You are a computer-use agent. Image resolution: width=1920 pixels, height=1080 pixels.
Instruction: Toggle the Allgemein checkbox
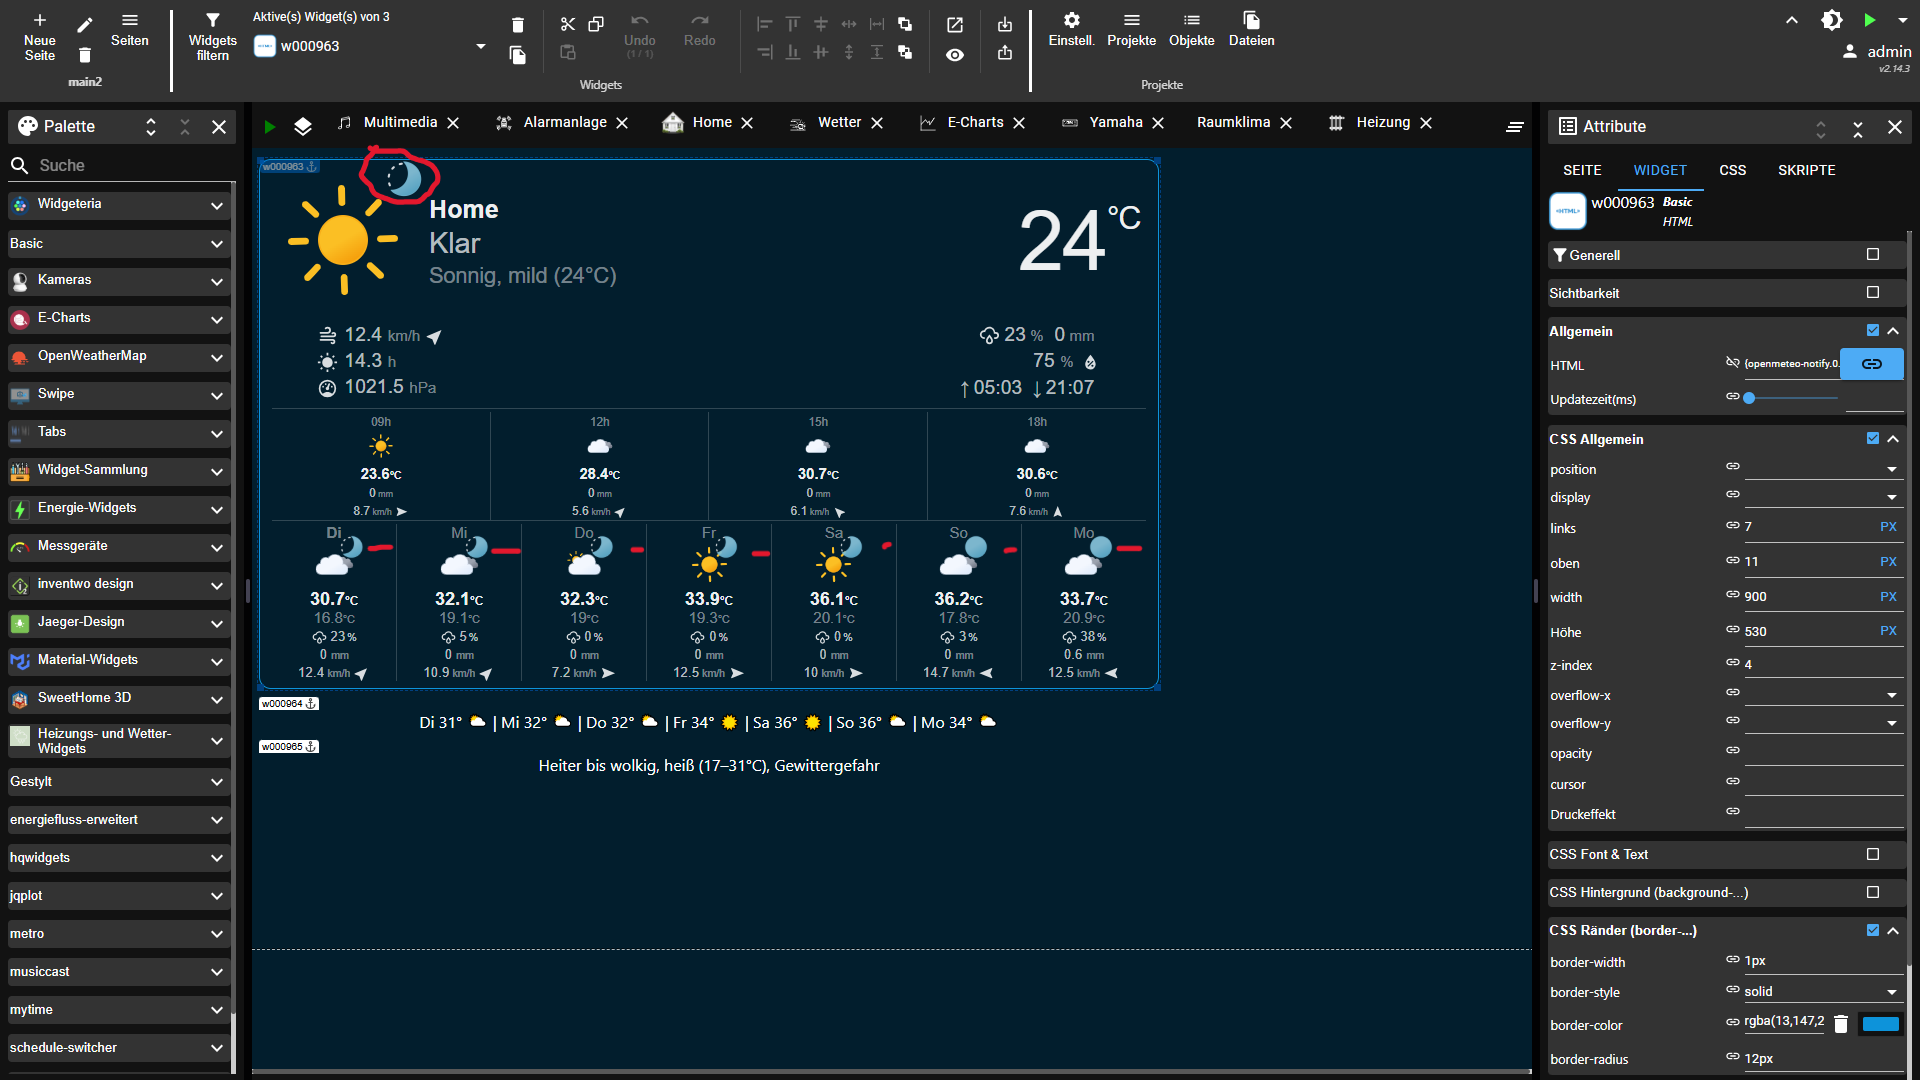[x=1873, y=330]
